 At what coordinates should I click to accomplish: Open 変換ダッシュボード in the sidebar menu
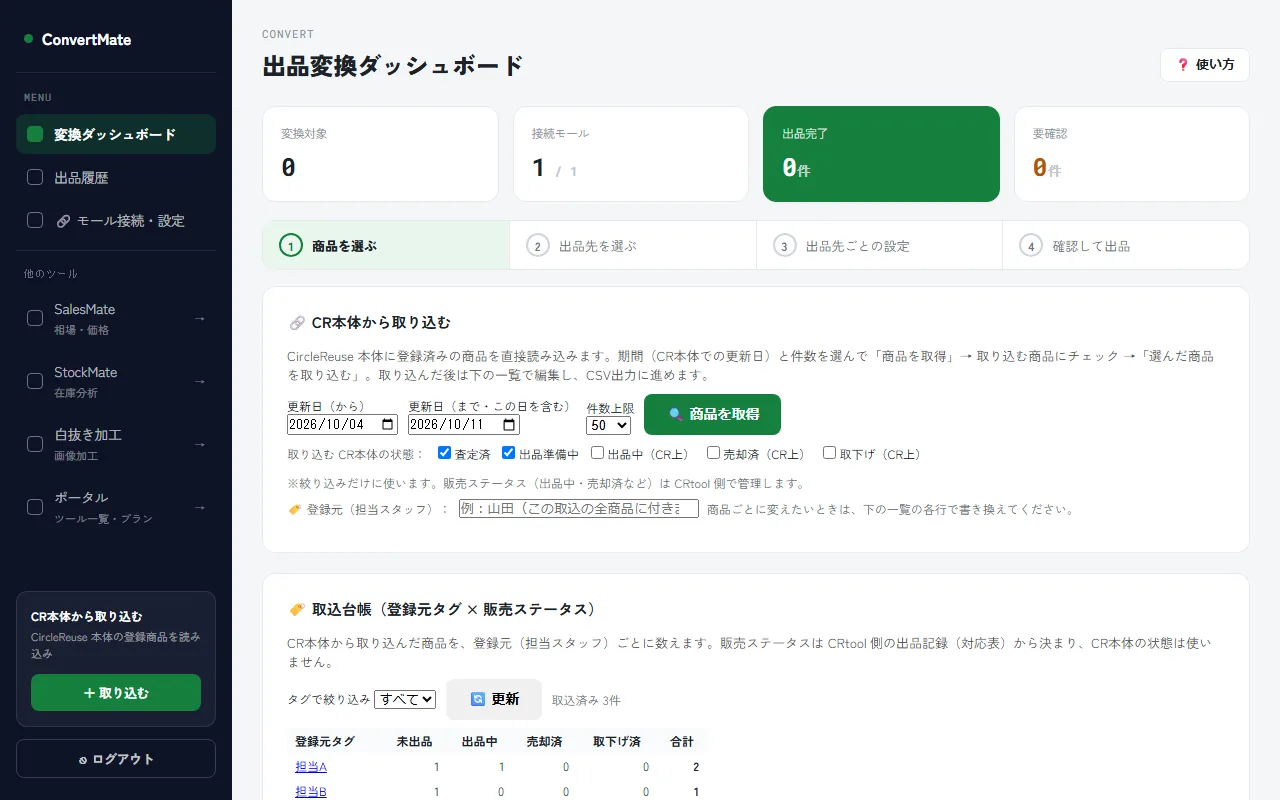(116, 134)
